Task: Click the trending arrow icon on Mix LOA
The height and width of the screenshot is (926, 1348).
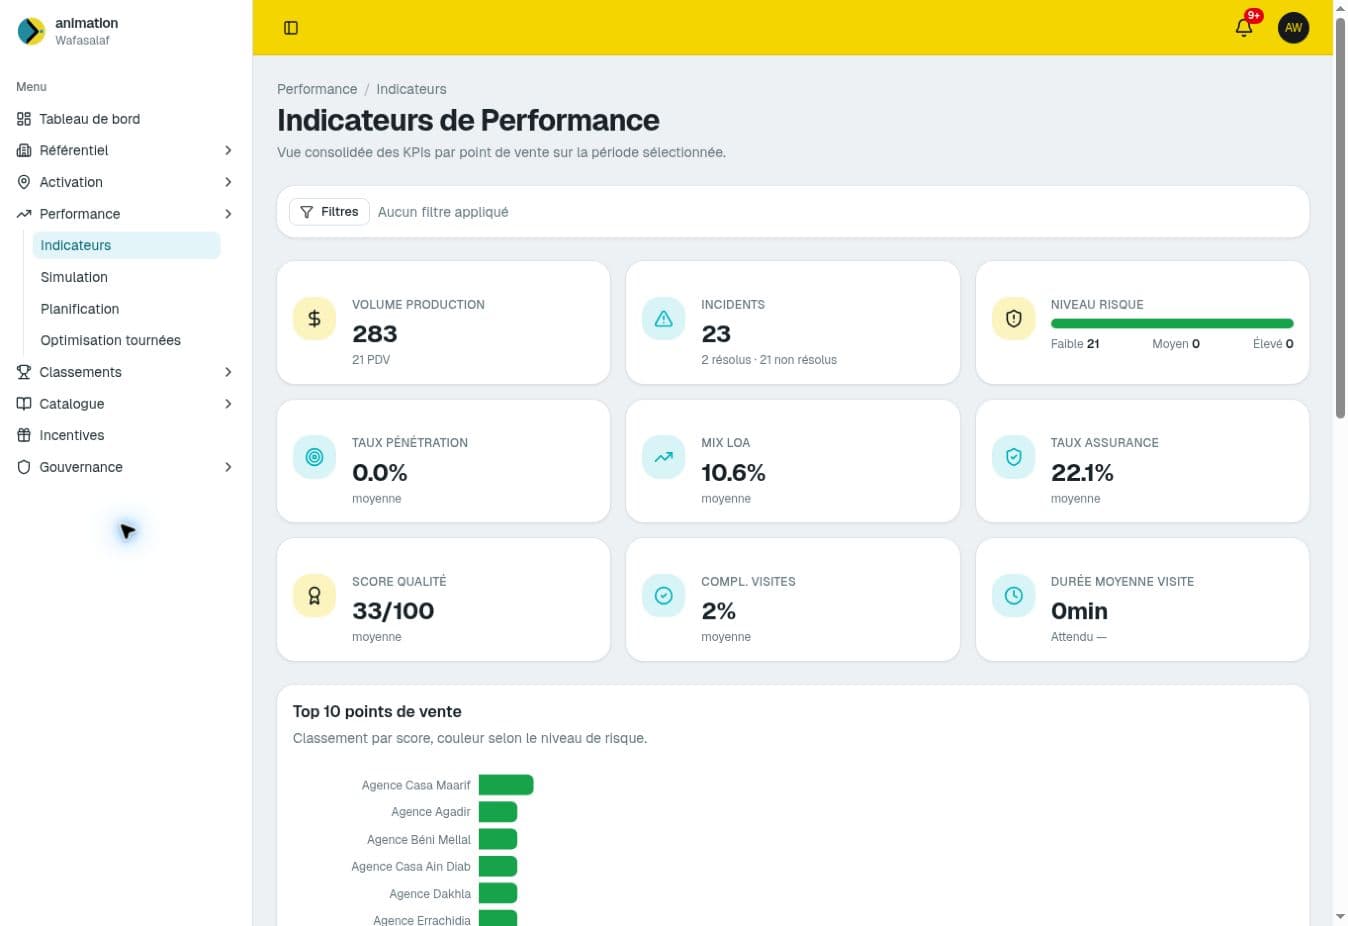Action: [x=663, y=457]
